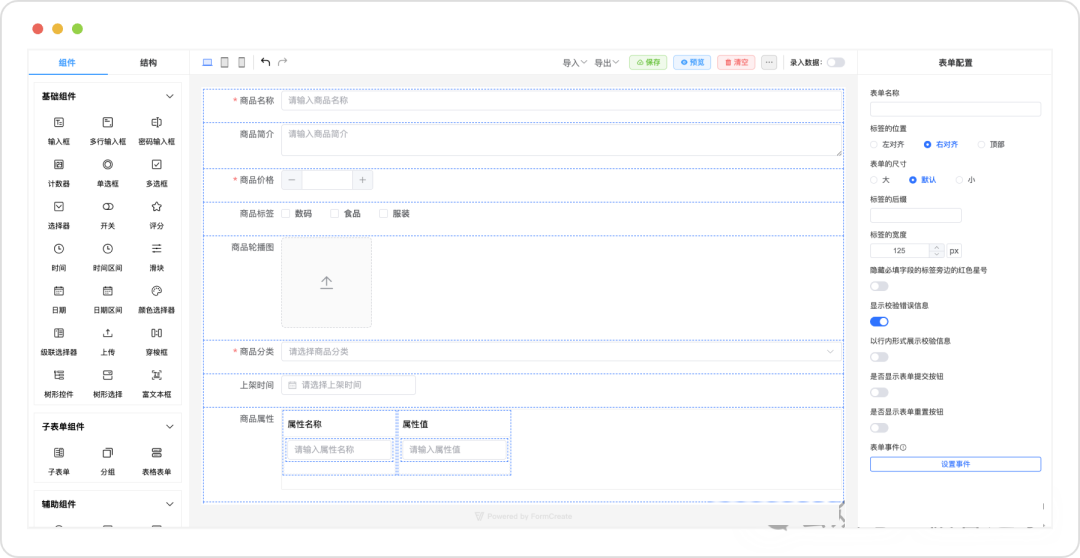Click the 保存 button

tap(647, 62)
